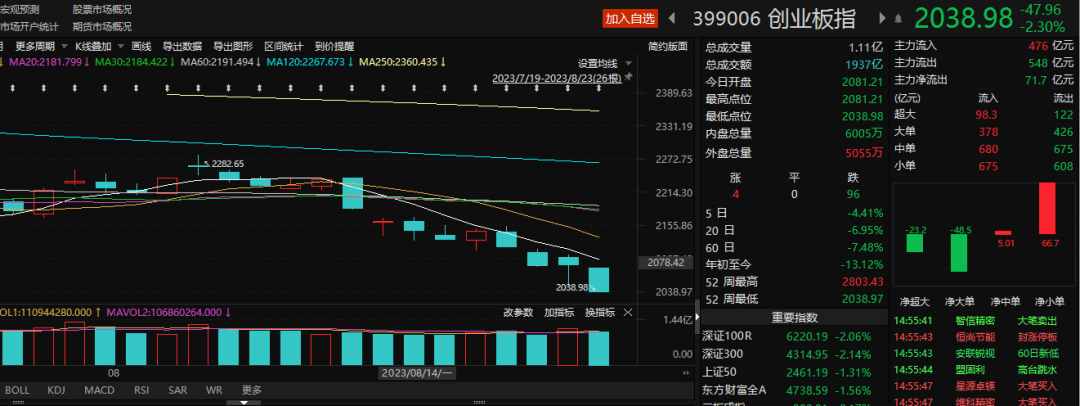Open the K线叠加 overlay dropdown

(x=99, y=46)
